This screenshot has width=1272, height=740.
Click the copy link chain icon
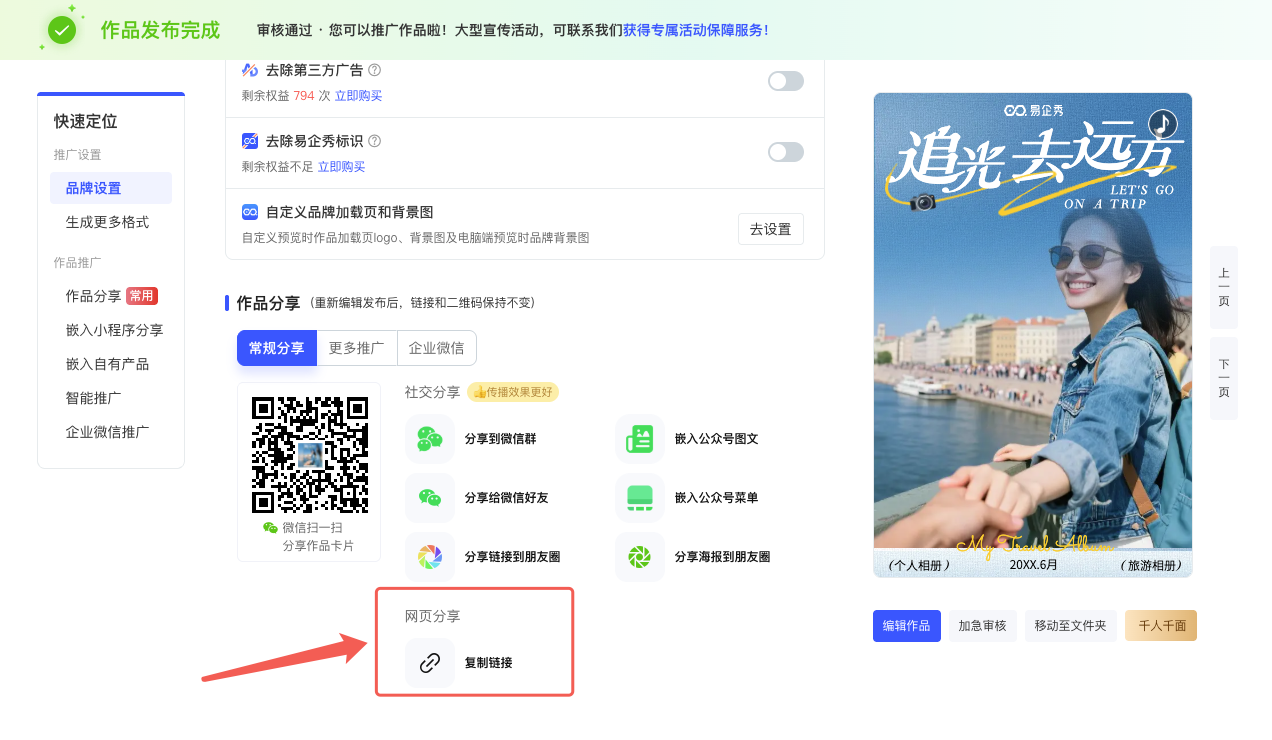tap(430, 662)
